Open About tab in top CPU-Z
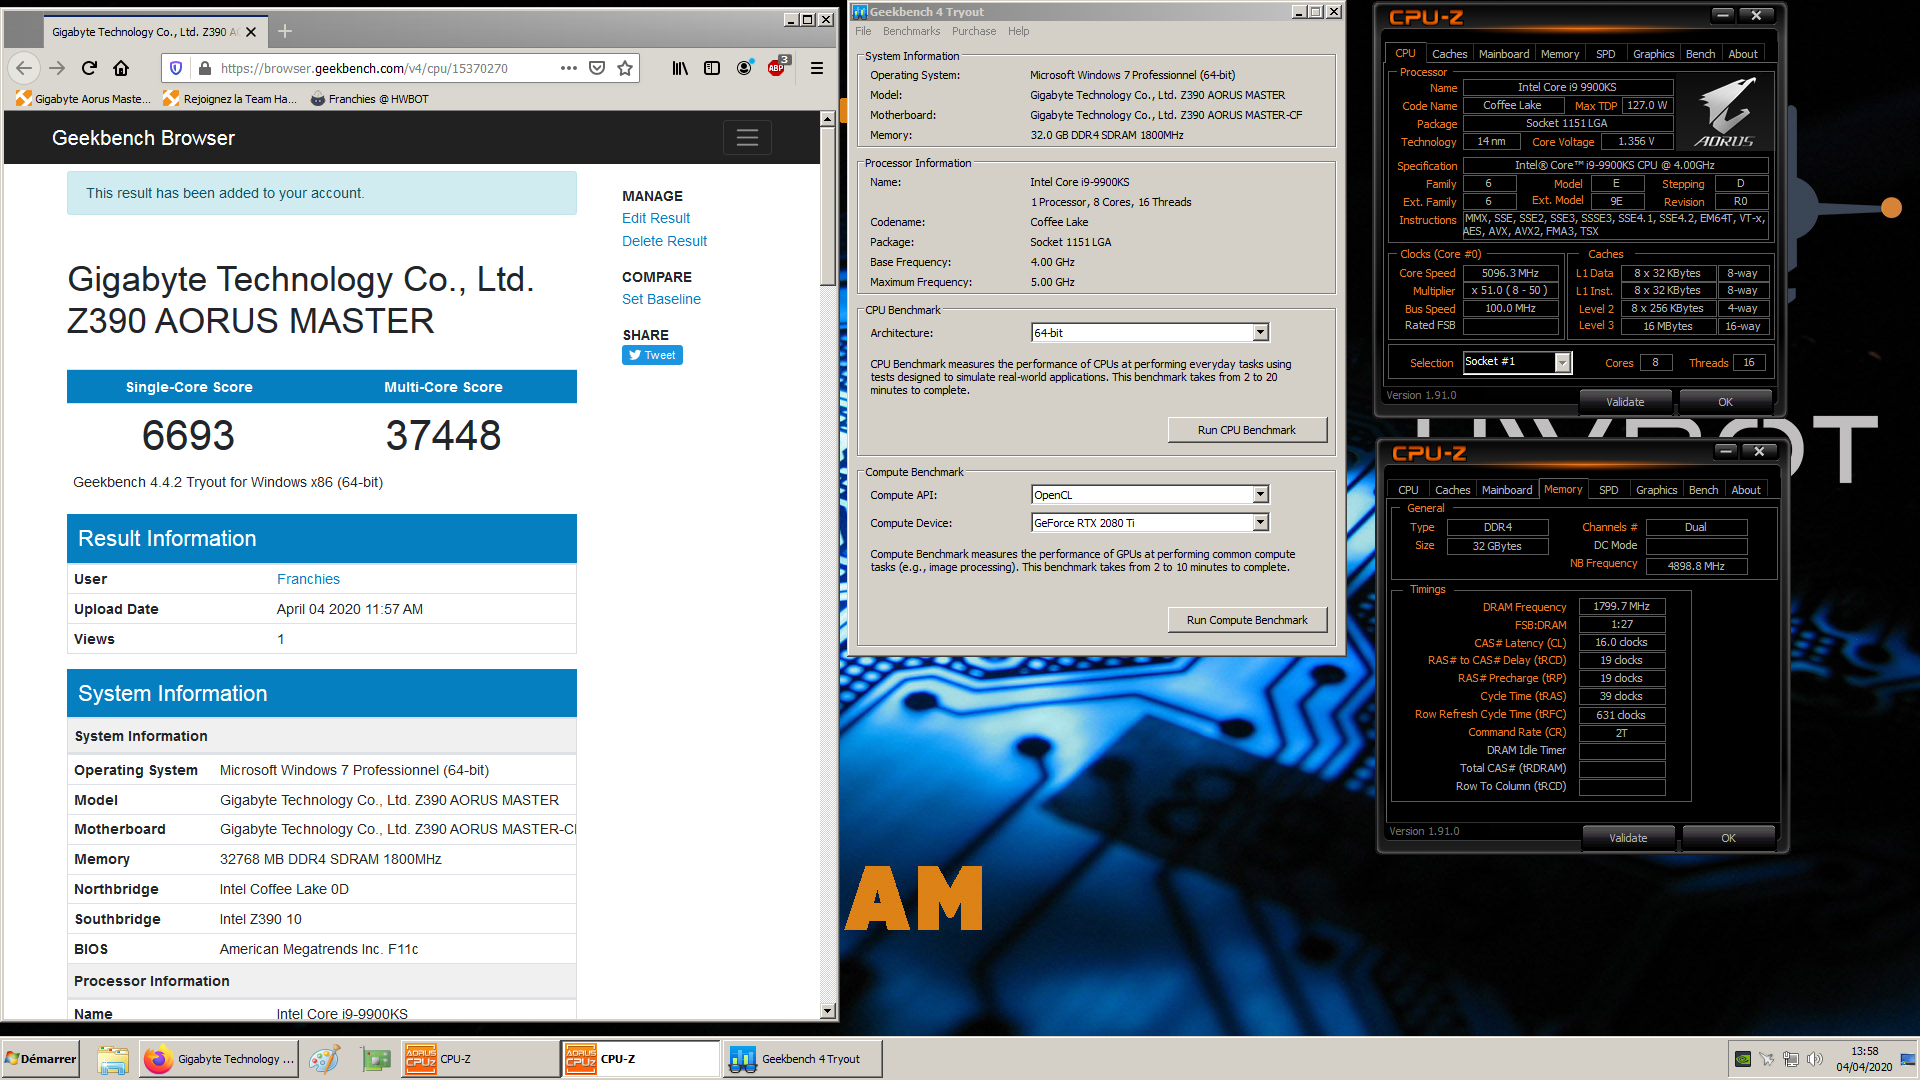The image size is (1920, 1080). (x=1743, y=54)
